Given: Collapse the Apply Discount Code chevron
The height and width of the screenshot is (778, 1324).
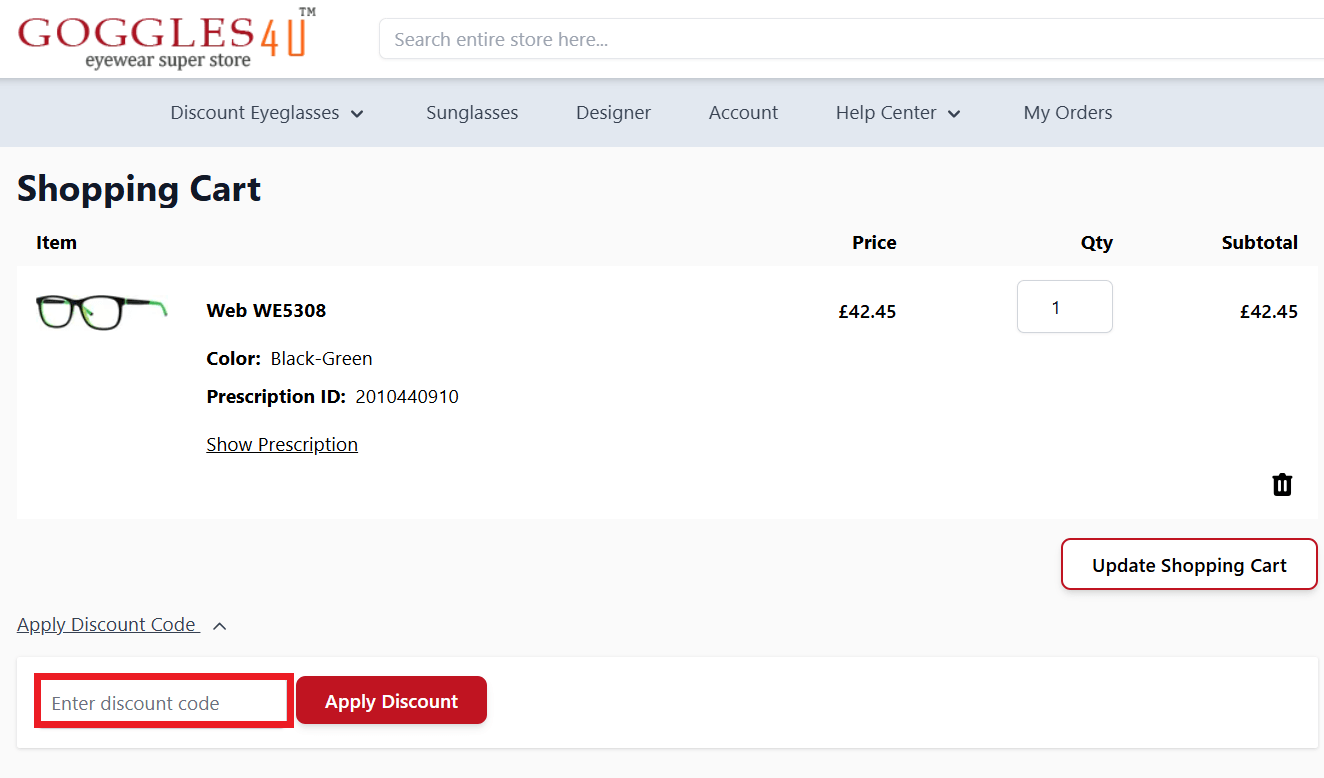Looking at the screenshot, I should point(220,626).
